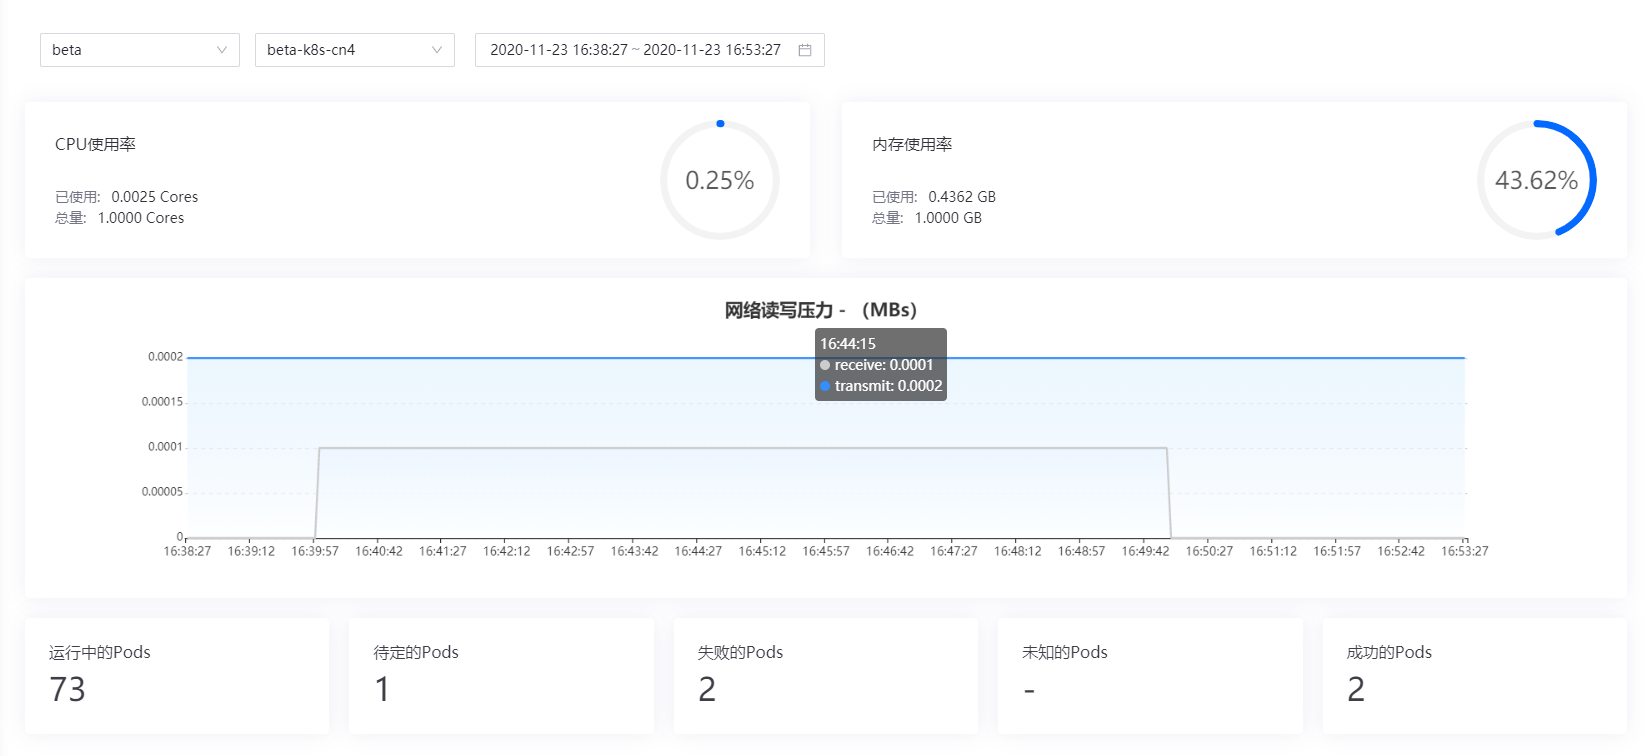Click the 16:47:27 x-axis label

pos(954,551)
